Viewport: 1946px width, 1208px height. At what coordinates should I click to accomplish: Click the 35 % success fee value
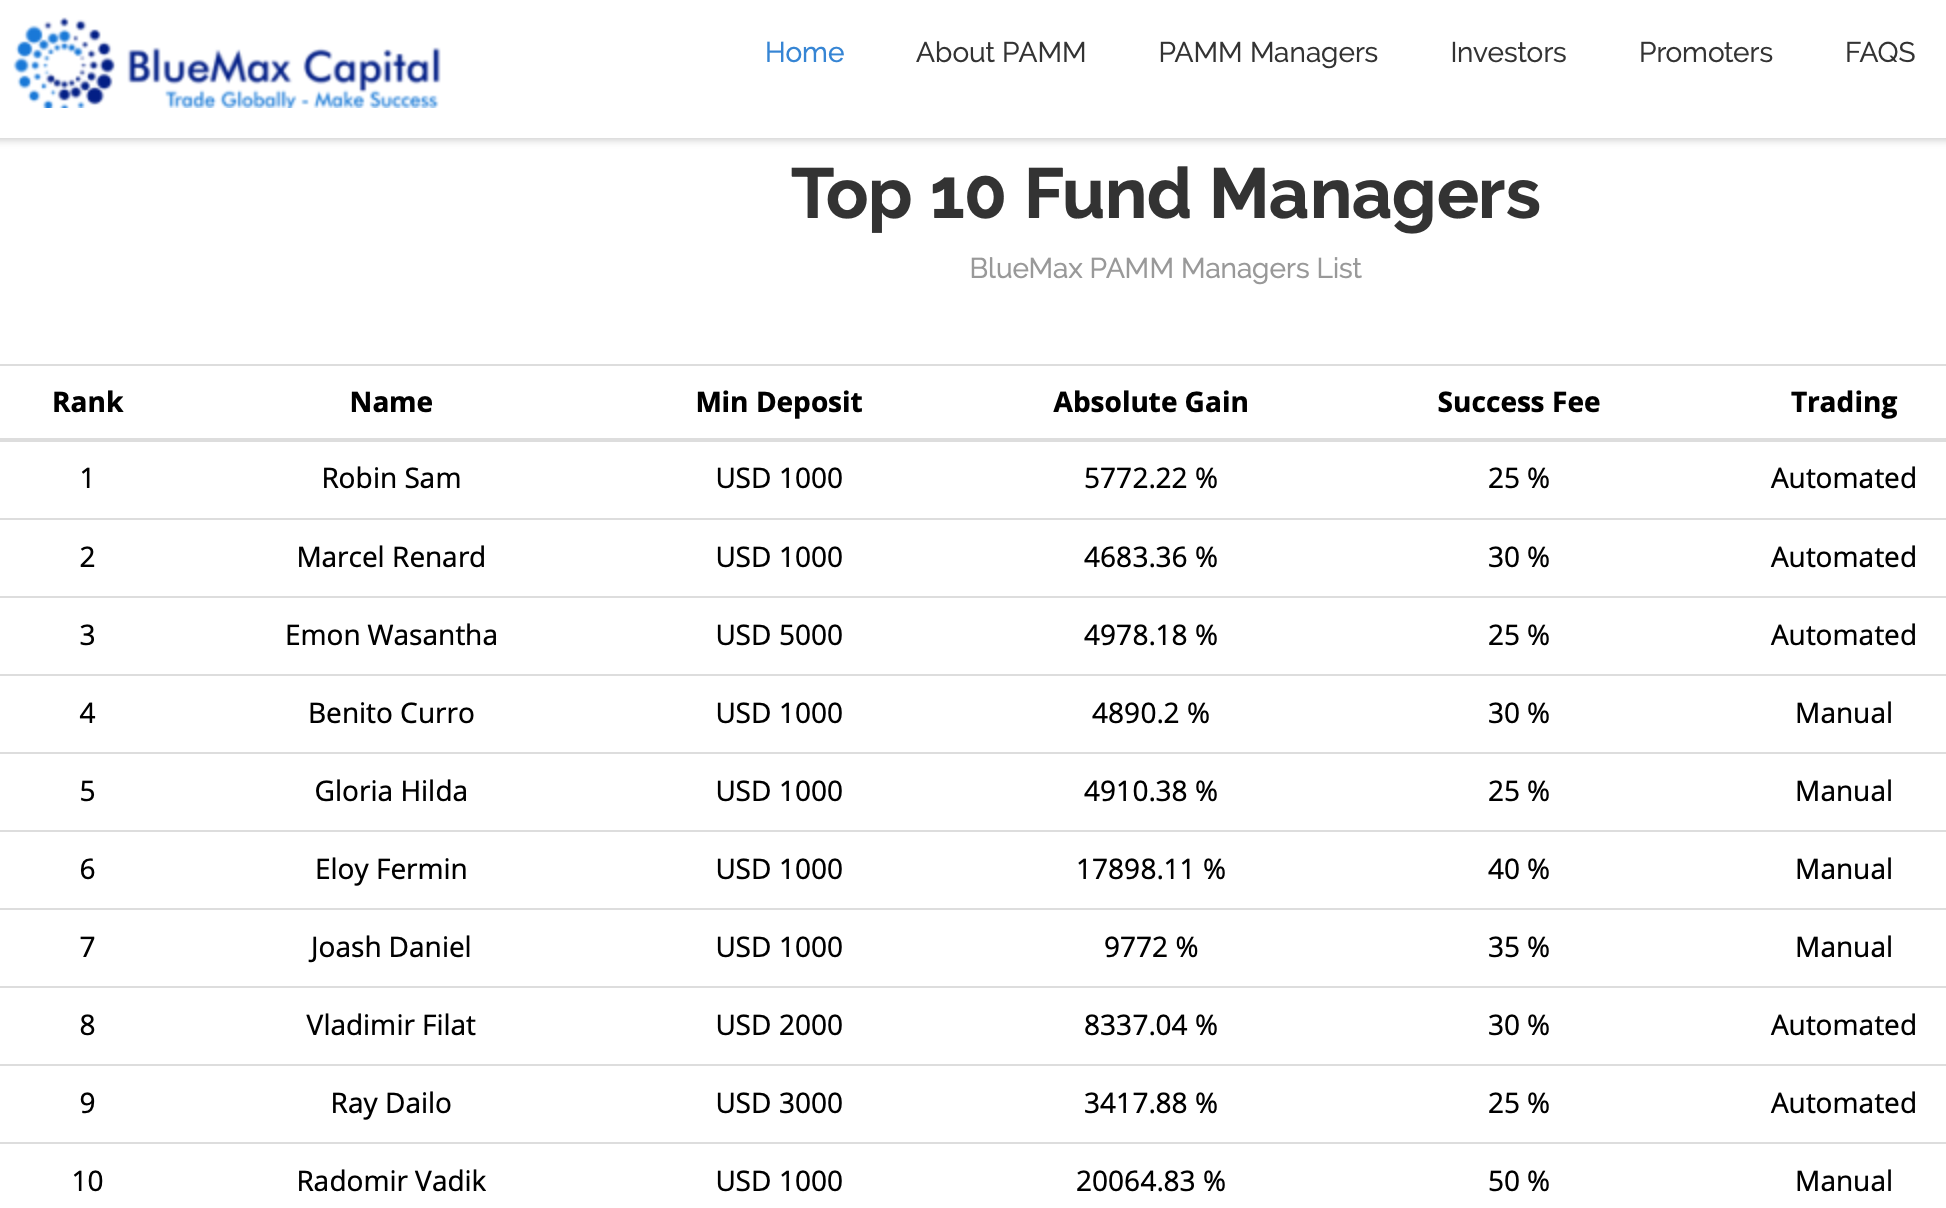[x=1518, y=947]
